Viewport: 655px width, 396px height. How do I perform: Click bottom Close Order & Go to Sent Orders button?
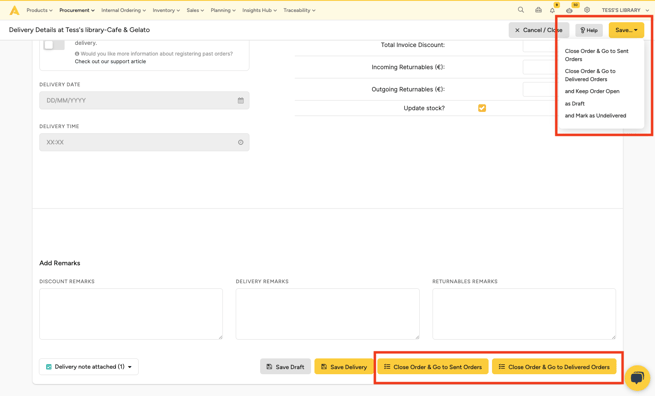point(433,367)
